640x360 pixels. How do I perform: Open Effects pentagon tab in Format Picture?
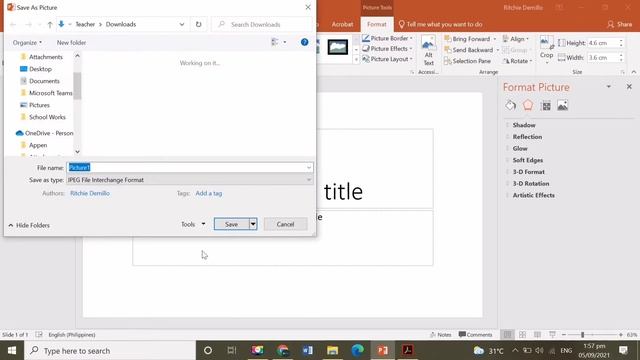[x=528, y=105]
